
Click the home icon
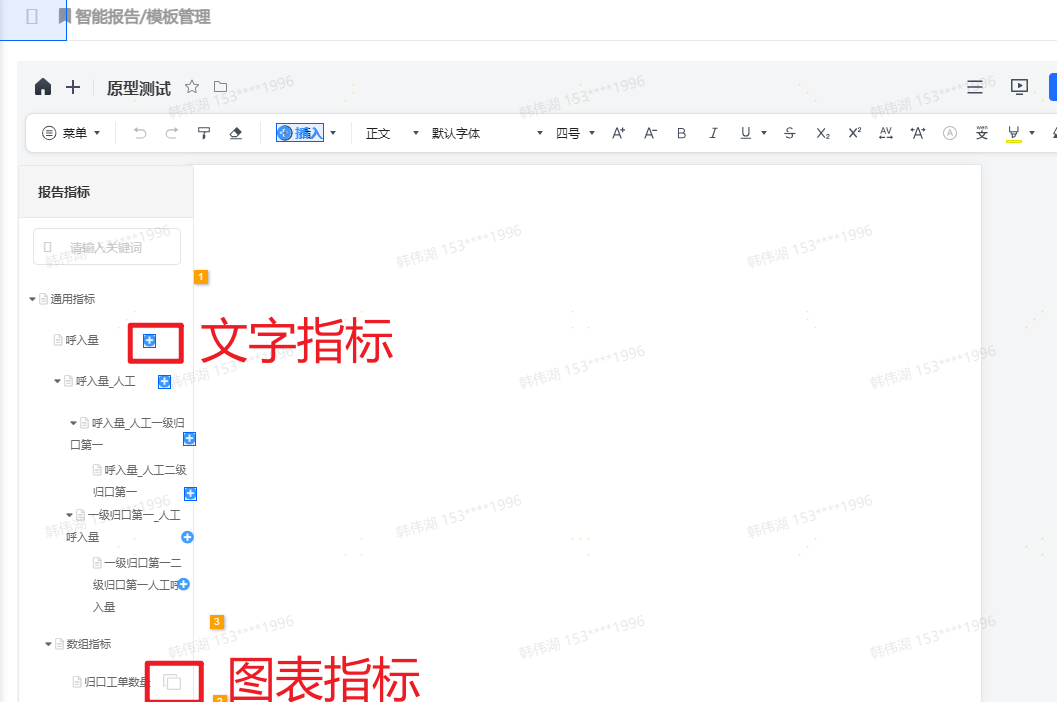tap(43, 87)
